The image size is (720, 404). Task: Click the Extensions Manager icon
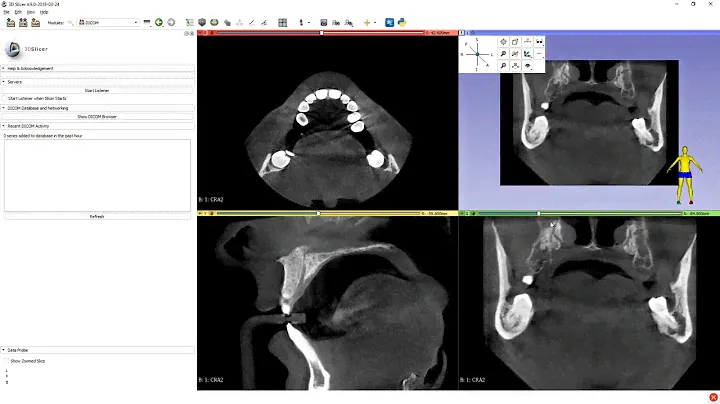point(390,22)
